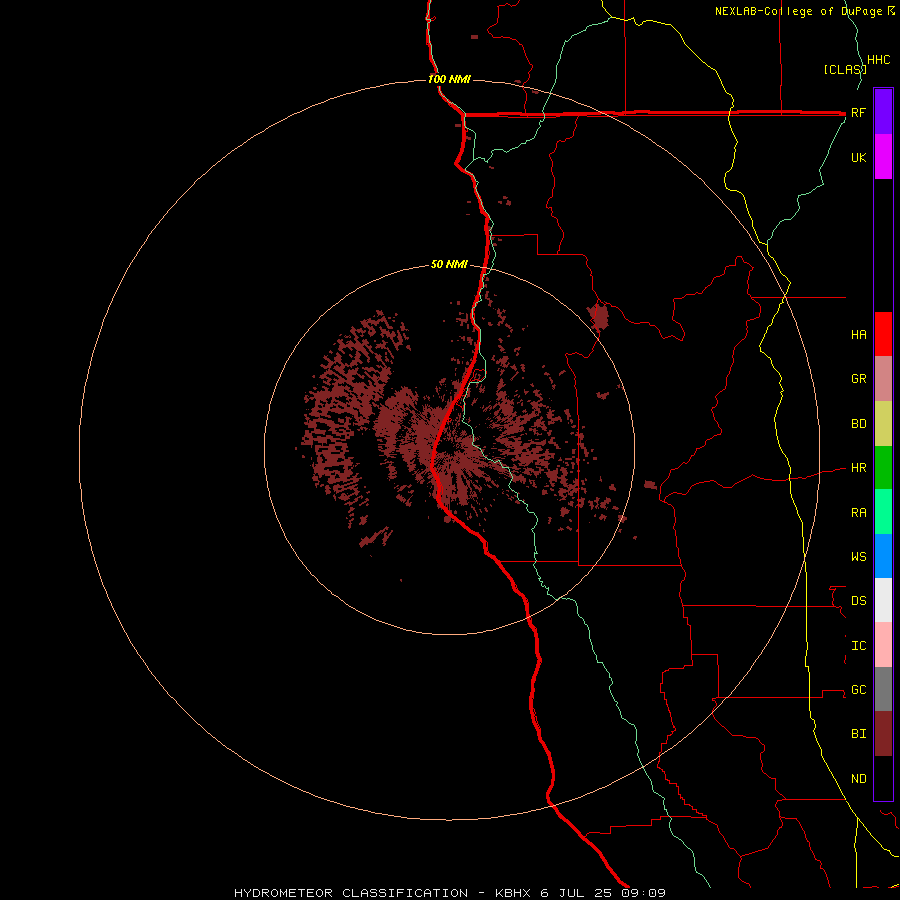This screenshot has height=900, width=900.
Task: Select the BD big drops swatch
Action: (x=883, y=423)
